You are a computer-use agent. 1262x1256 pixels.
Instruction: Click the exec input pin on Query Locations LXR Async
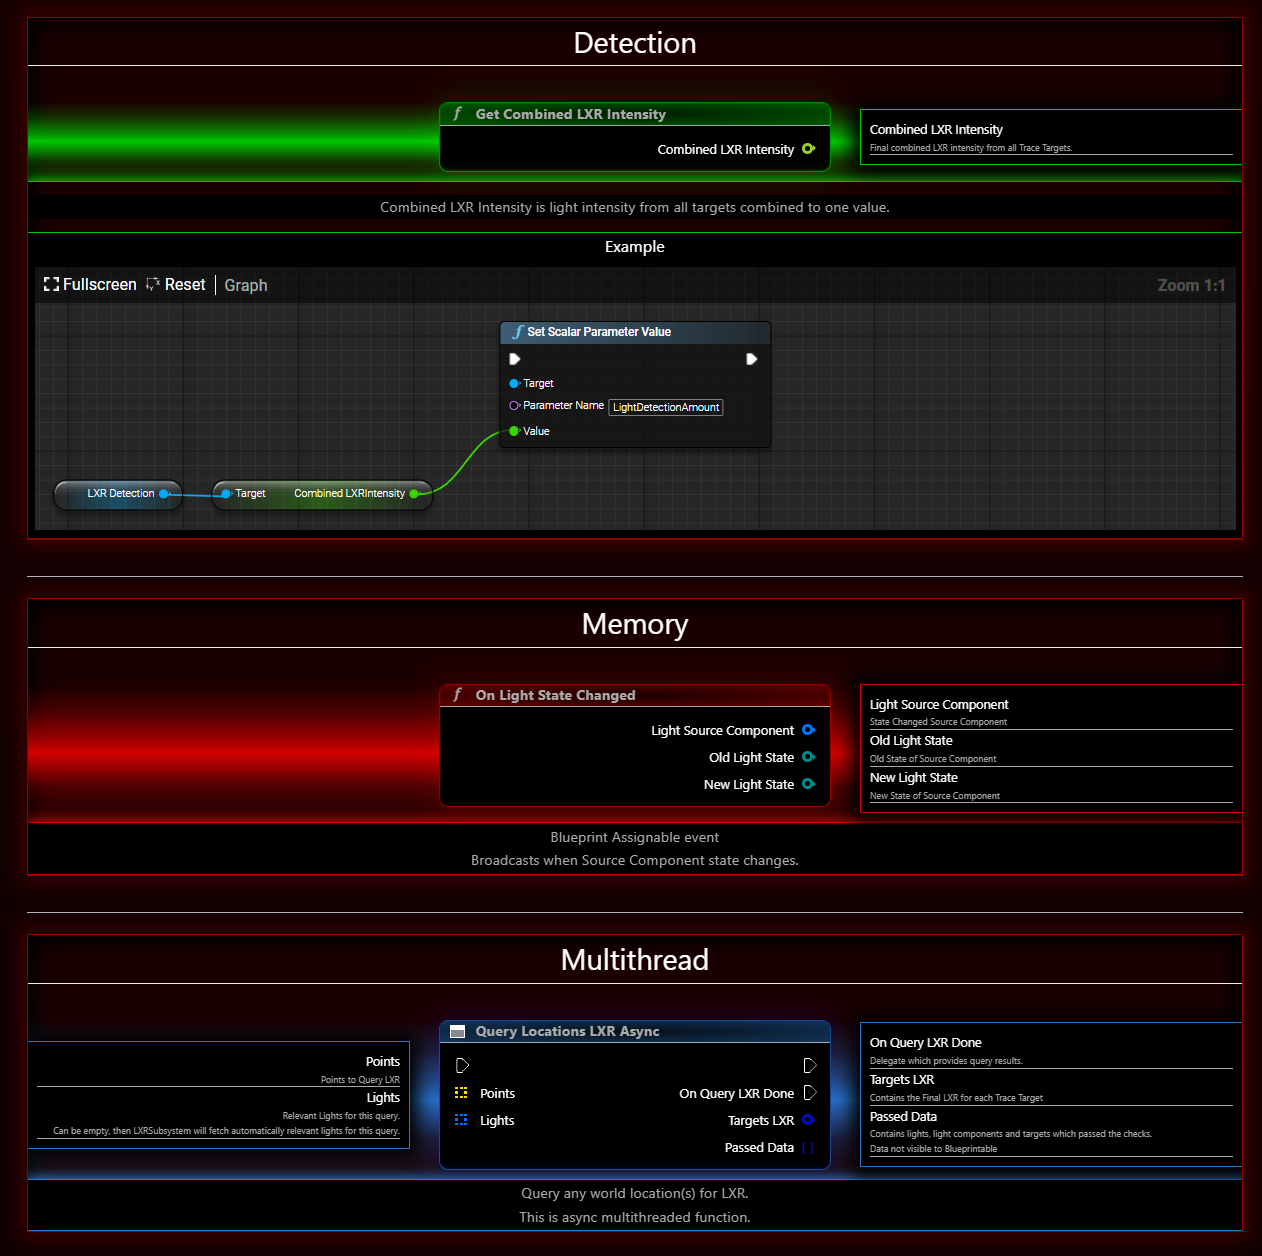[462, 1066]
